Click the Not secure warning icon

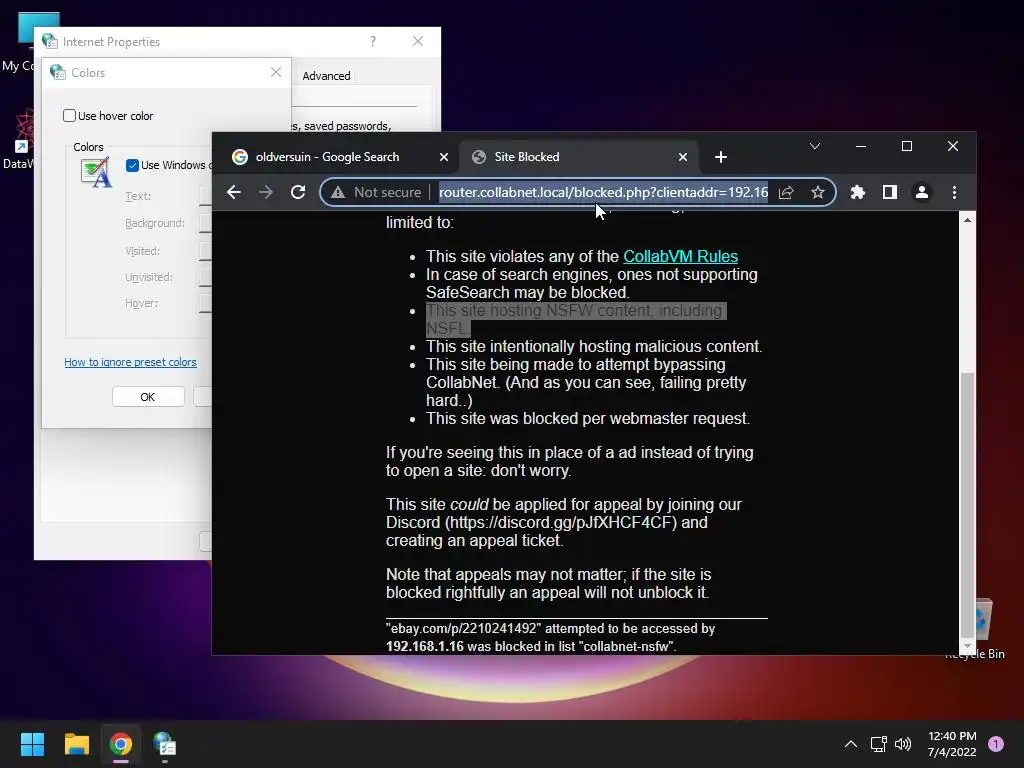[x=338, y=192]
